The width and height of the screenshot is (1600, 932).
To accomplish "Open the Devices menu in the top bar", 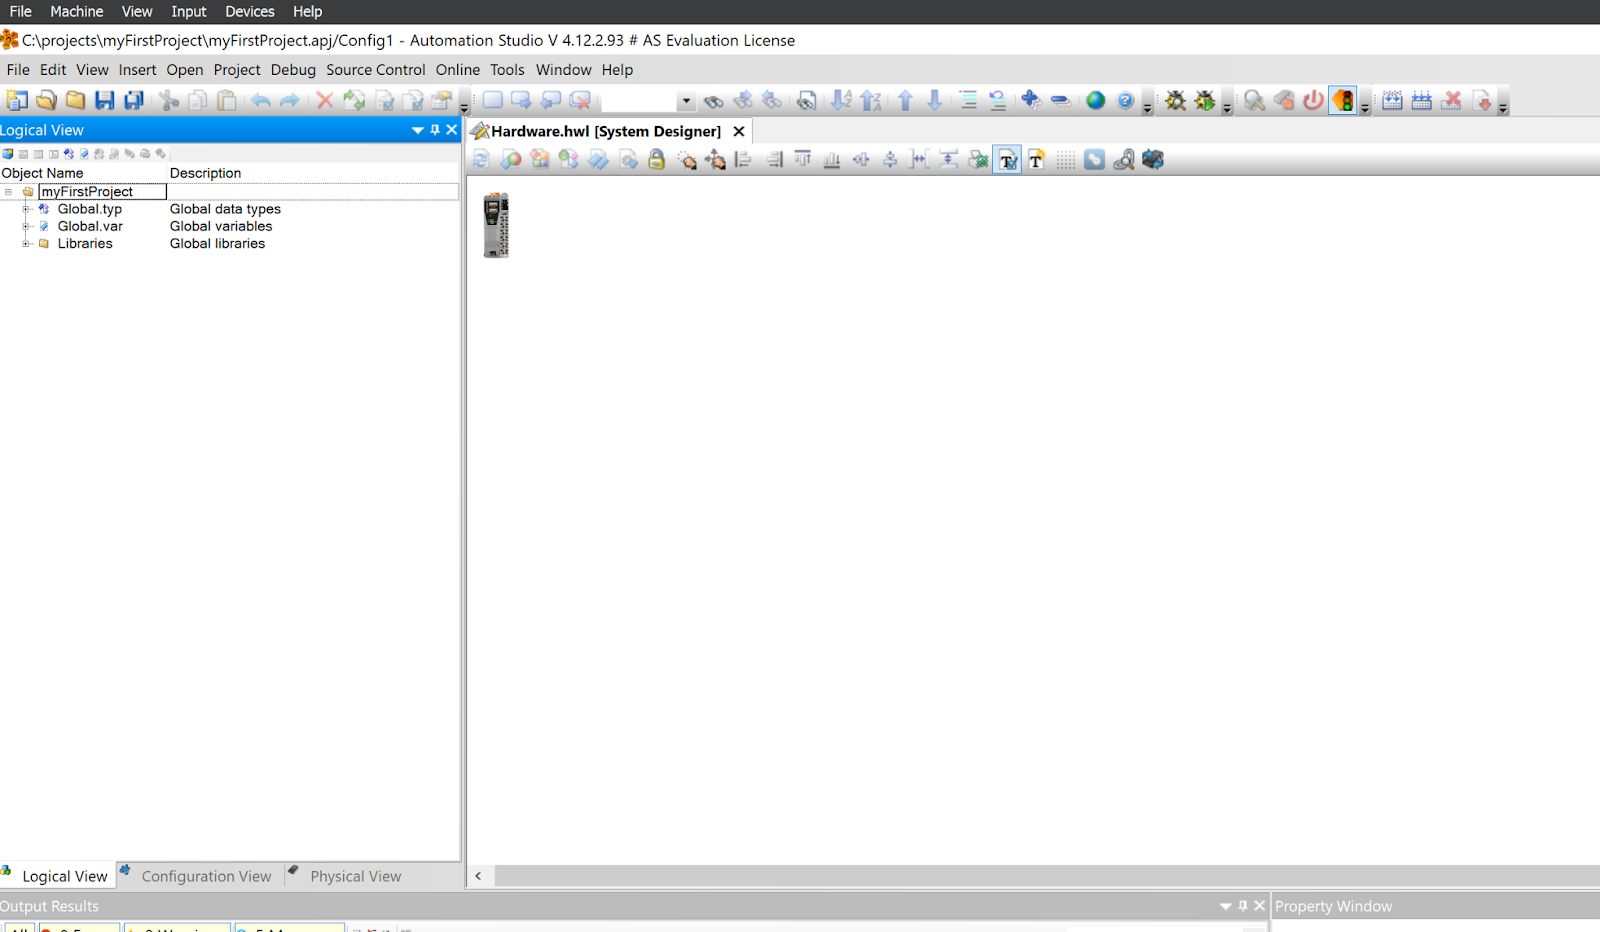I will [250, 12].
